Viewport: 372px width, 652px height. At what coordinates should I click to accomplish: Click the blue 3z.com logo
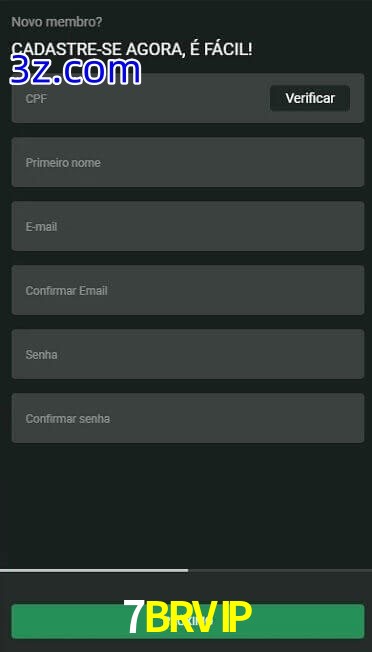pyautogui.click(x=75, y=71)
